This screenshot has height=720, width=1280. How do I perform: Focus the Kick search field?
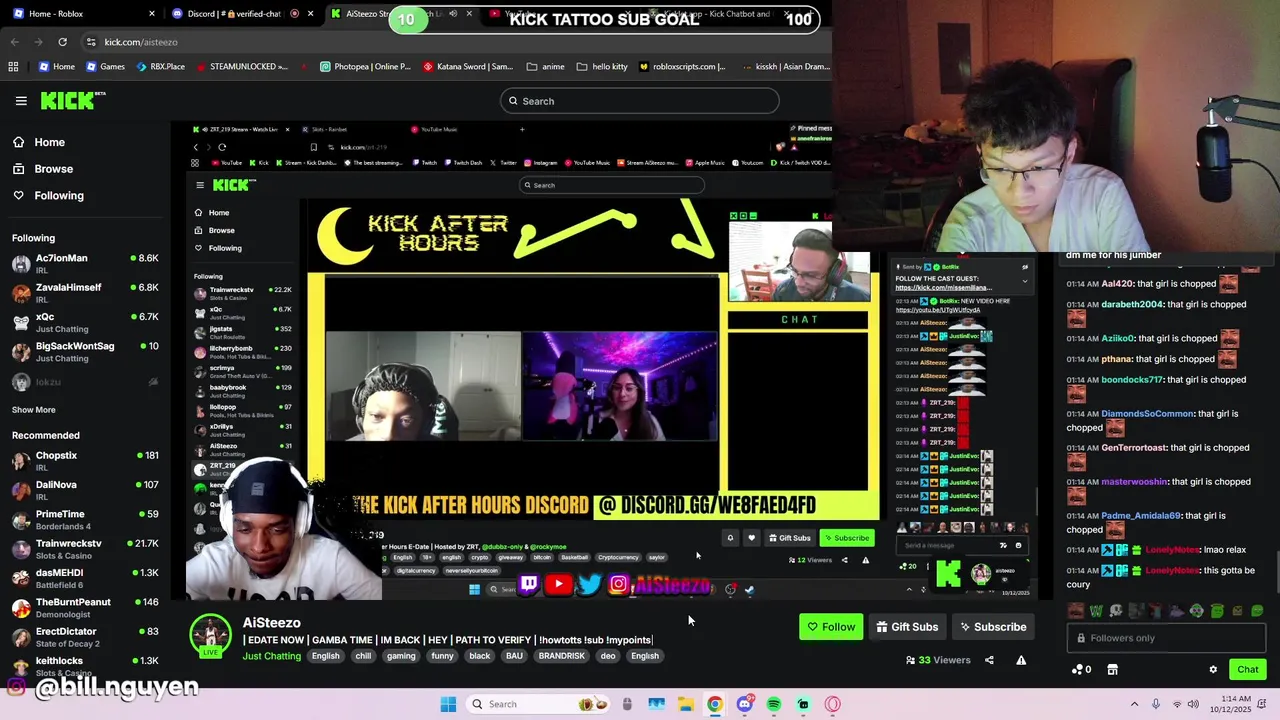[x=640, y=101]
